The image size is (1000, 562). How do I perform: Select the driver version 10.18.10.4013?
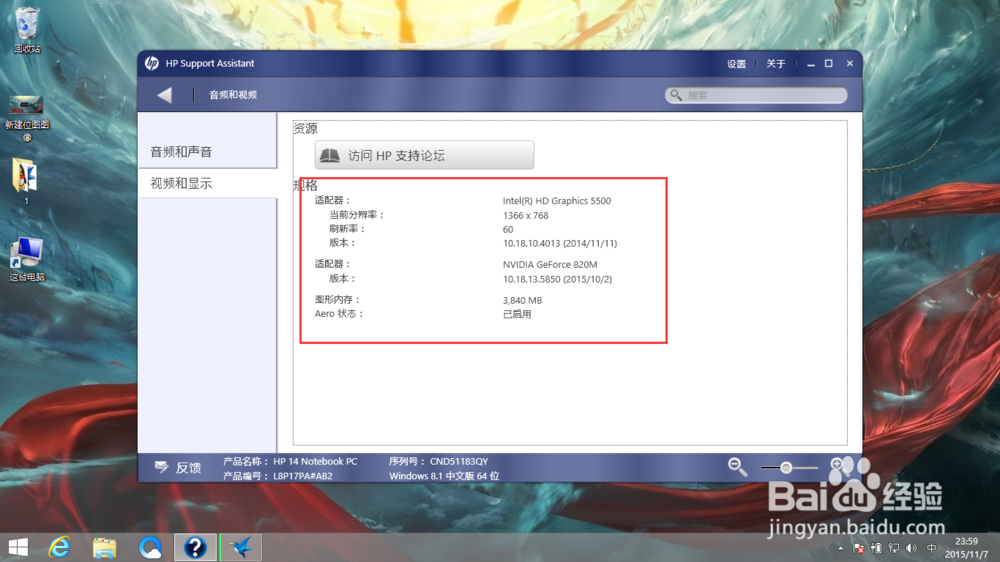coord(531,244)
